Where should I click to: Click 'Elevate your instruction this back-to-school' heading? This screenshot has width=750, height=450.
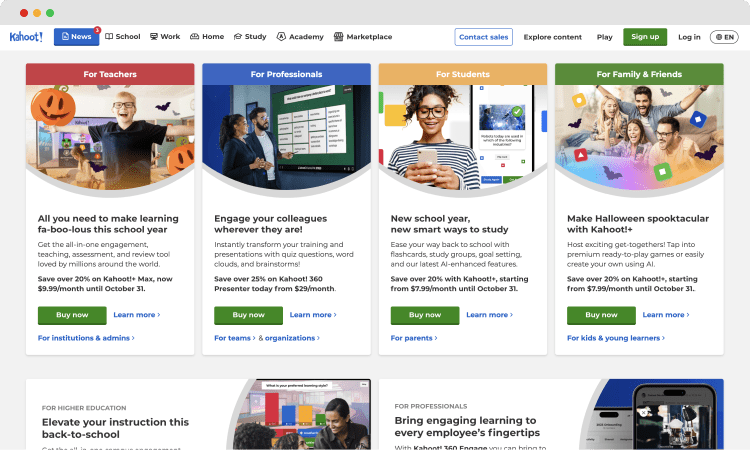pyautogui.click(x=115, y=428)
